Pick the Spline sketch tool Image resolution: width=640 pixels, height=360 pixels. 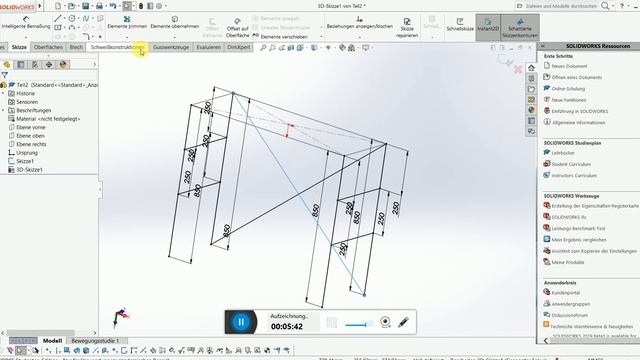point(86,18)
